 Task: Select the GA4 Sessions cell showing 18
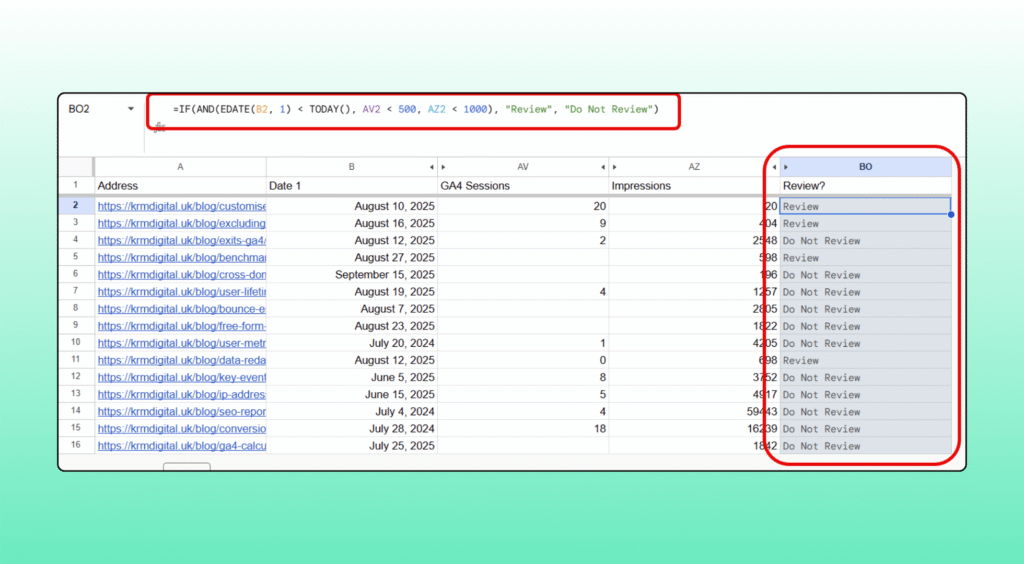pos(522,429)
